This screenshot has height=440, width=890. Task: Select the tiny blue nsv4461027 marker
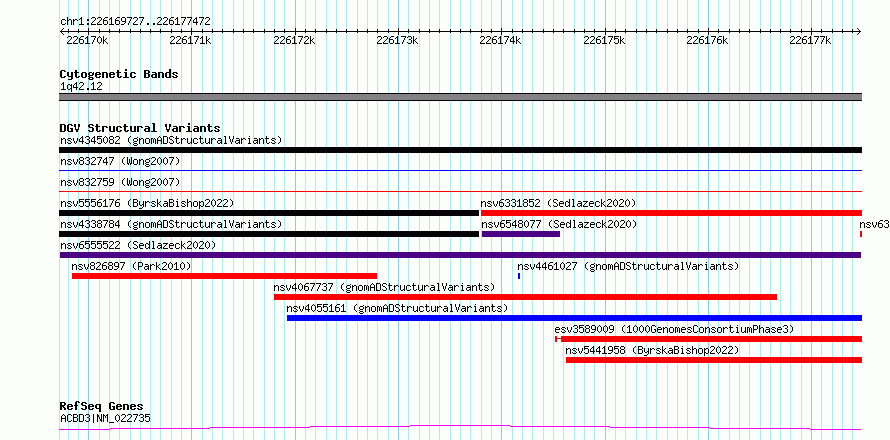(x=519, y=276)
